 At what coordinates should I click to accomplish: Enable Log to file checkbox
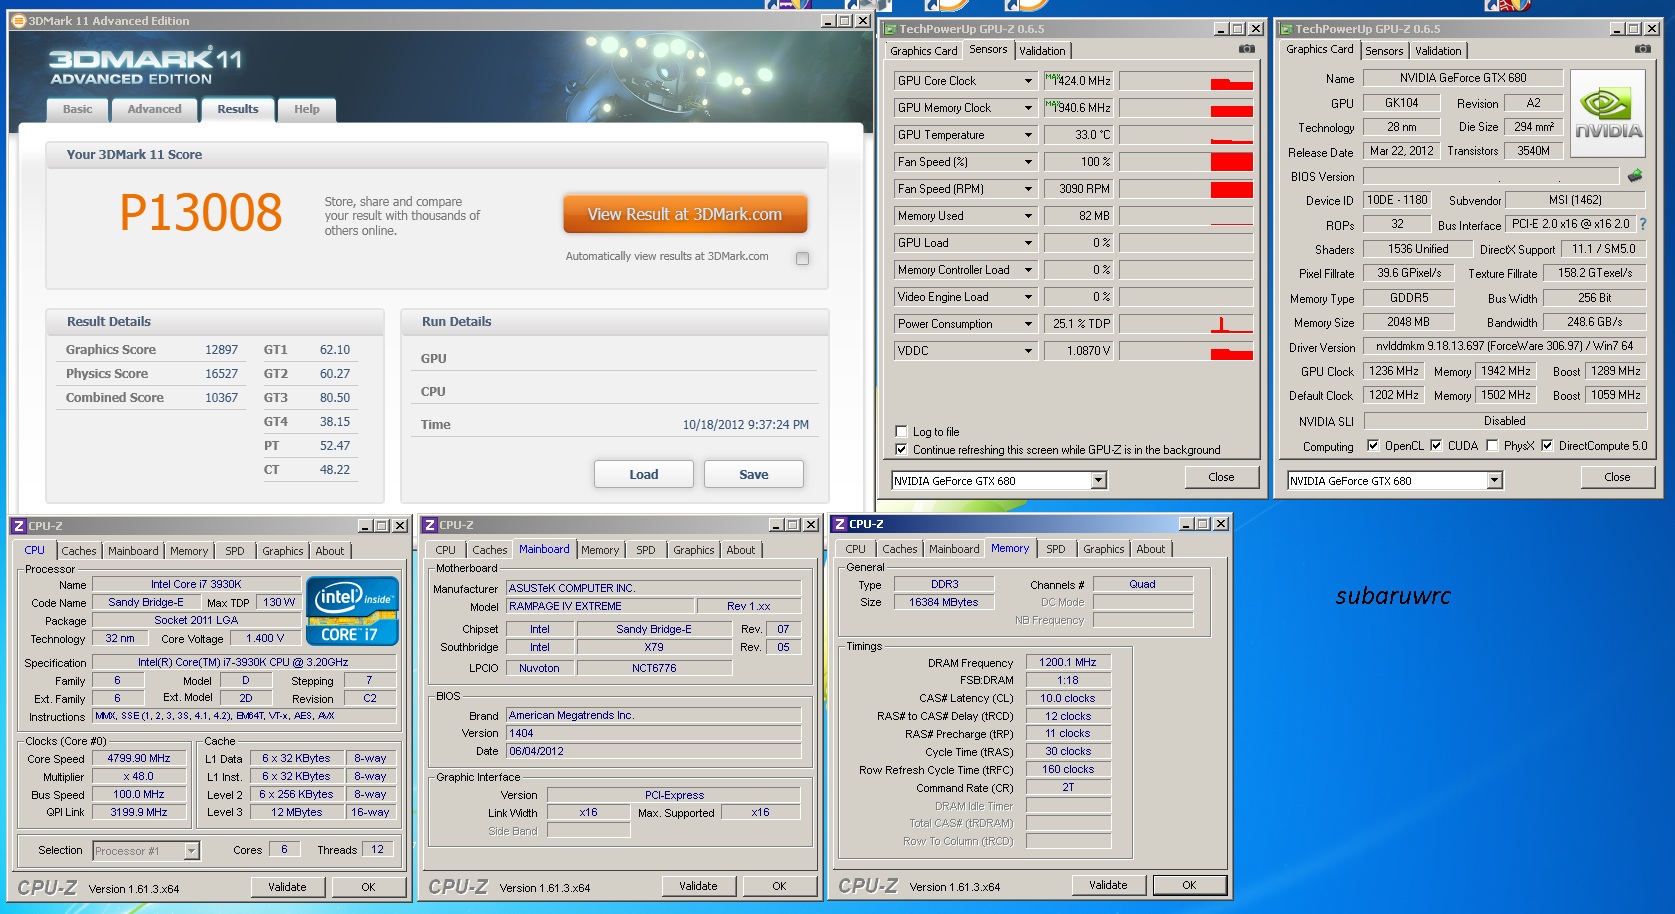(x=901, y=432)
